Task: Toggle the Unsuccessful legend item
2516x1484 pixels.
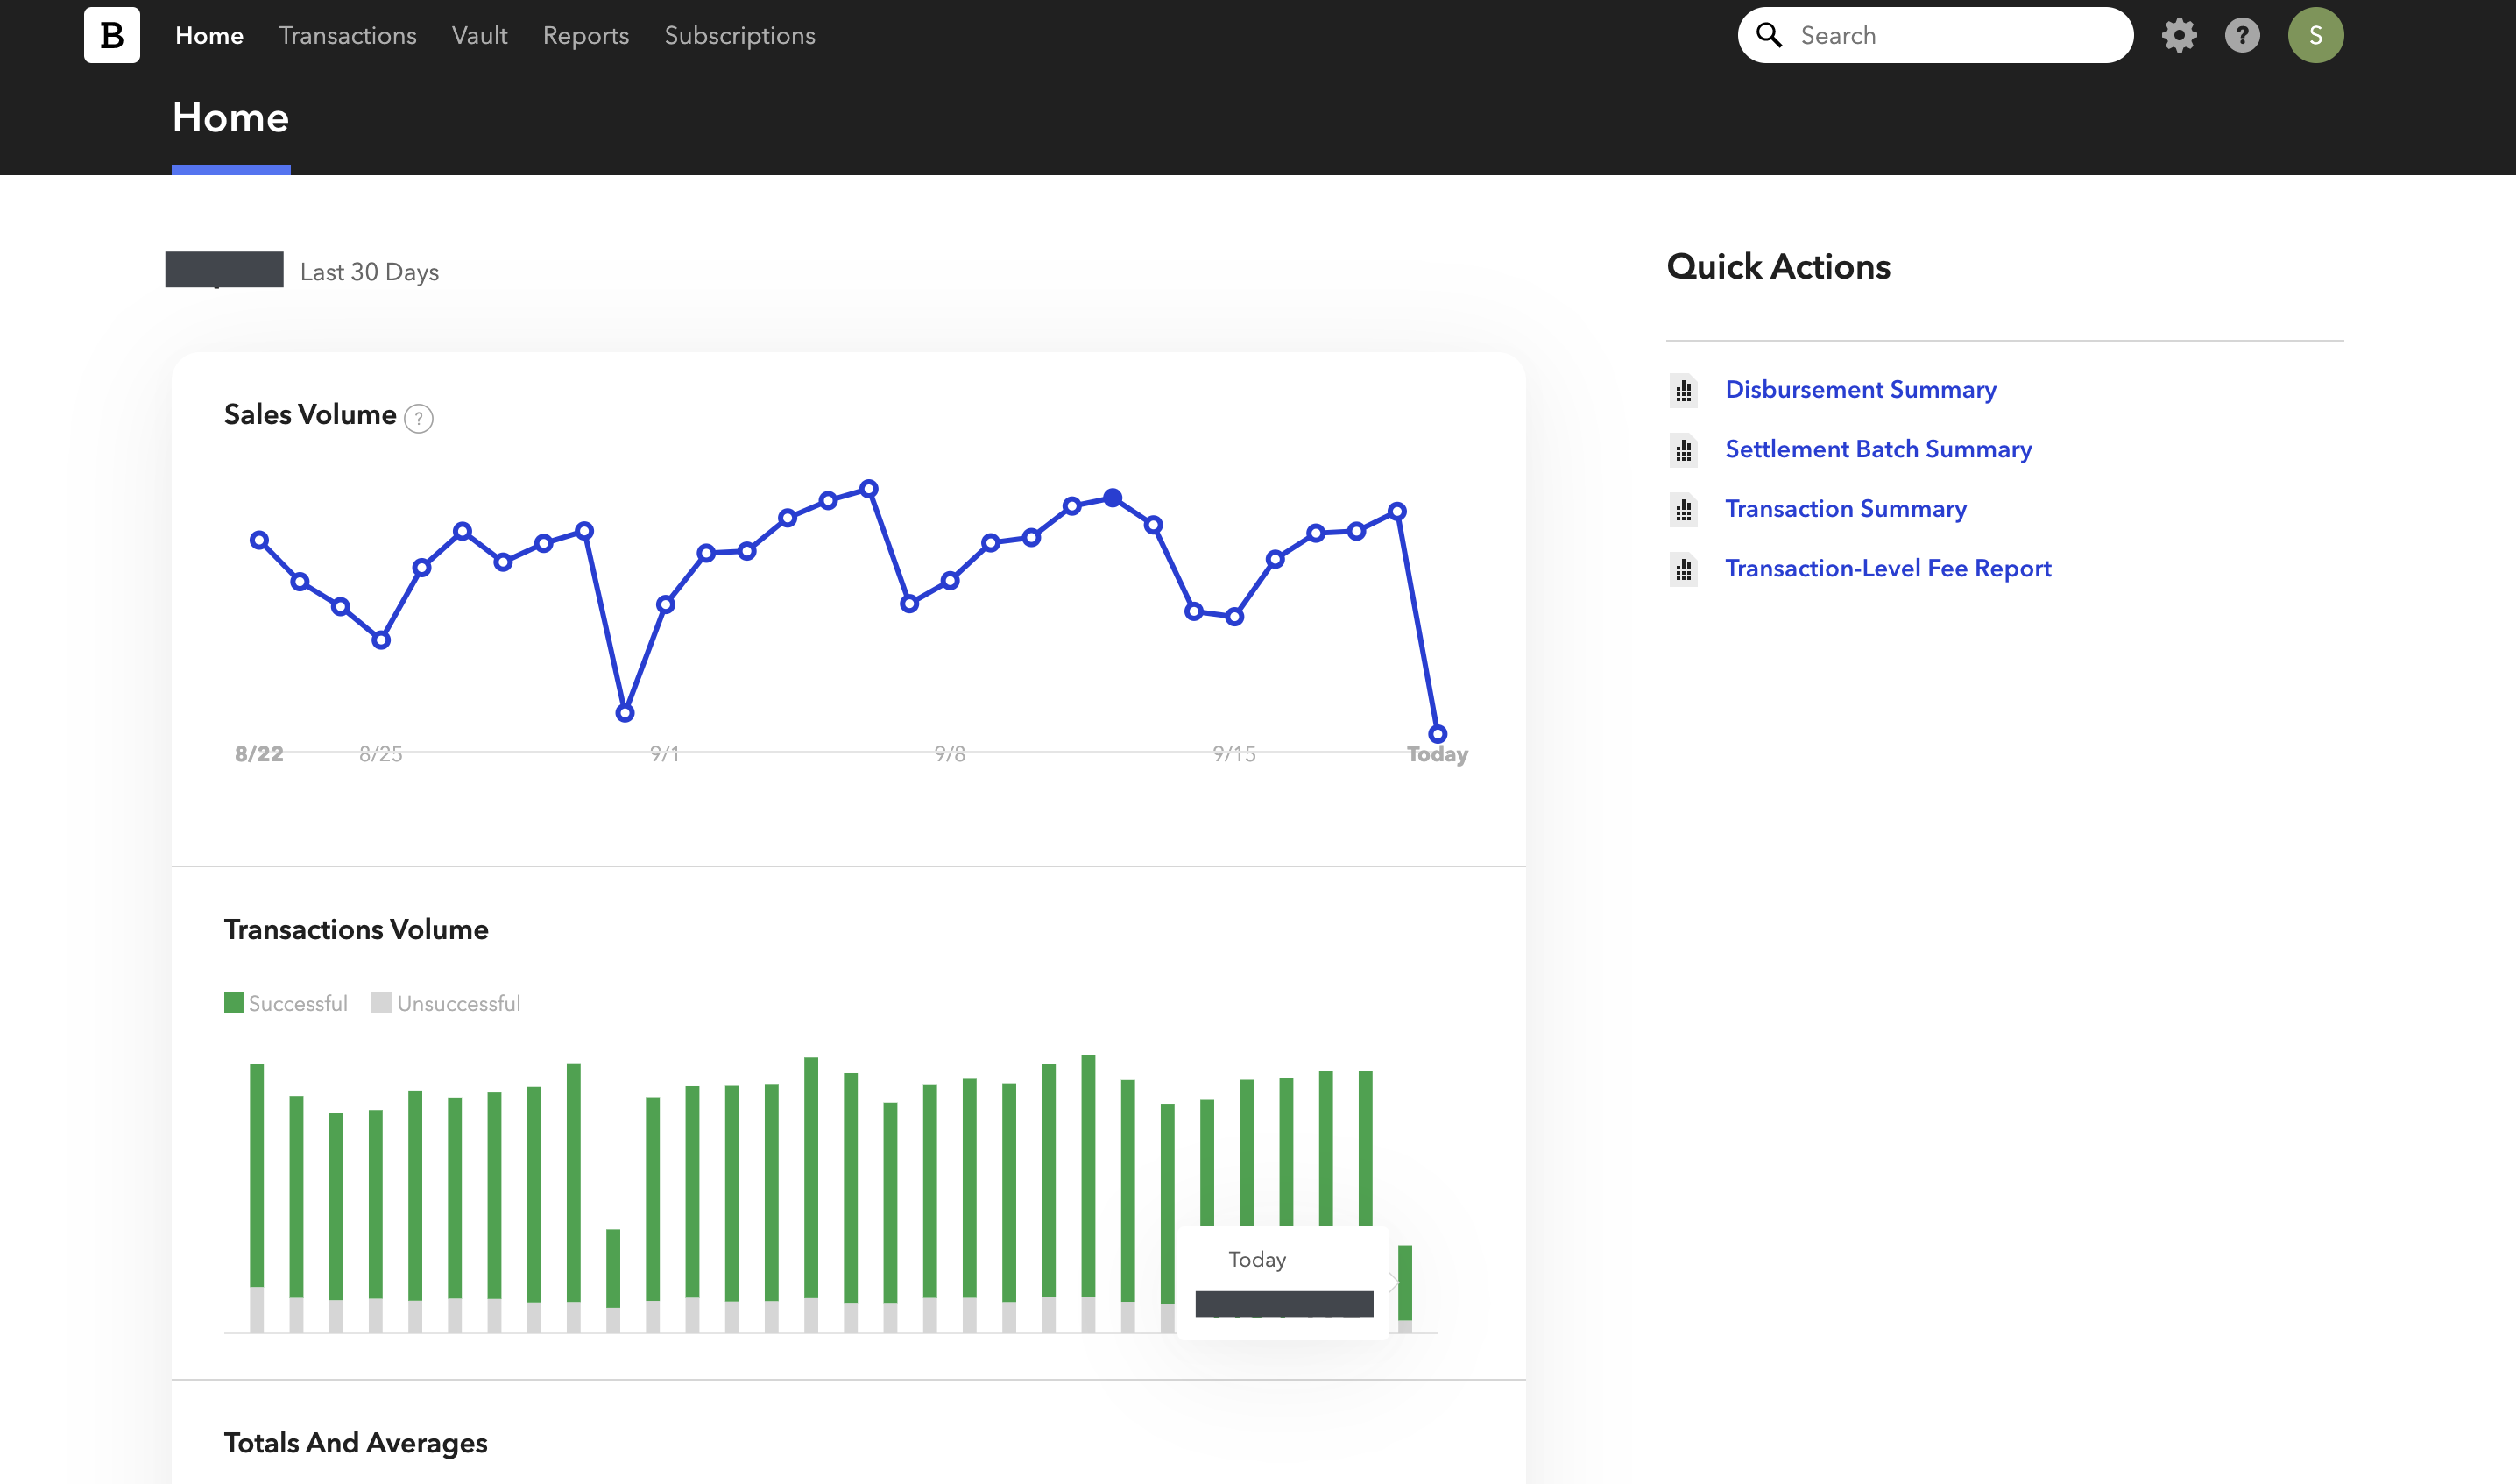Action: point(446,1003)
